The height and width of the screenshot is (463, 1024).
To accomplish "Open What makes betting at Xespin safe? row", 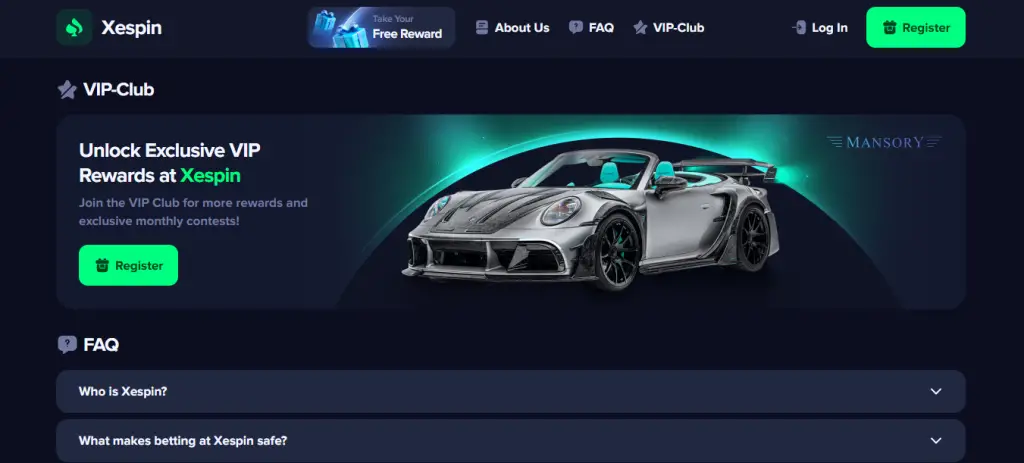I will click(x=511, y=441).
